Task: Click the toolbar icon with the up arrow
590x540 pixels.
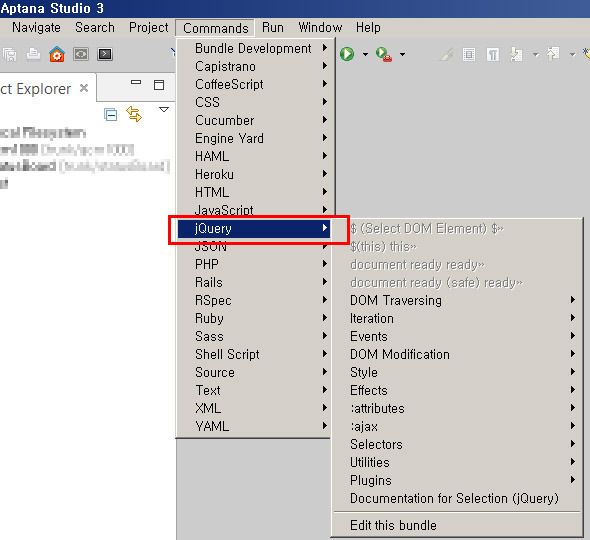Action: (553, 54)
